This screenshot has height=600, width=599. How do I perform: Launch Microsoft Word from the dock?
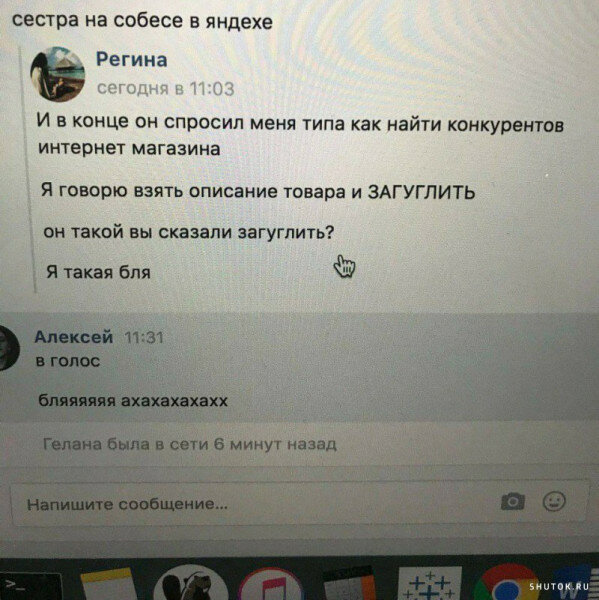[x=576, y=584]
